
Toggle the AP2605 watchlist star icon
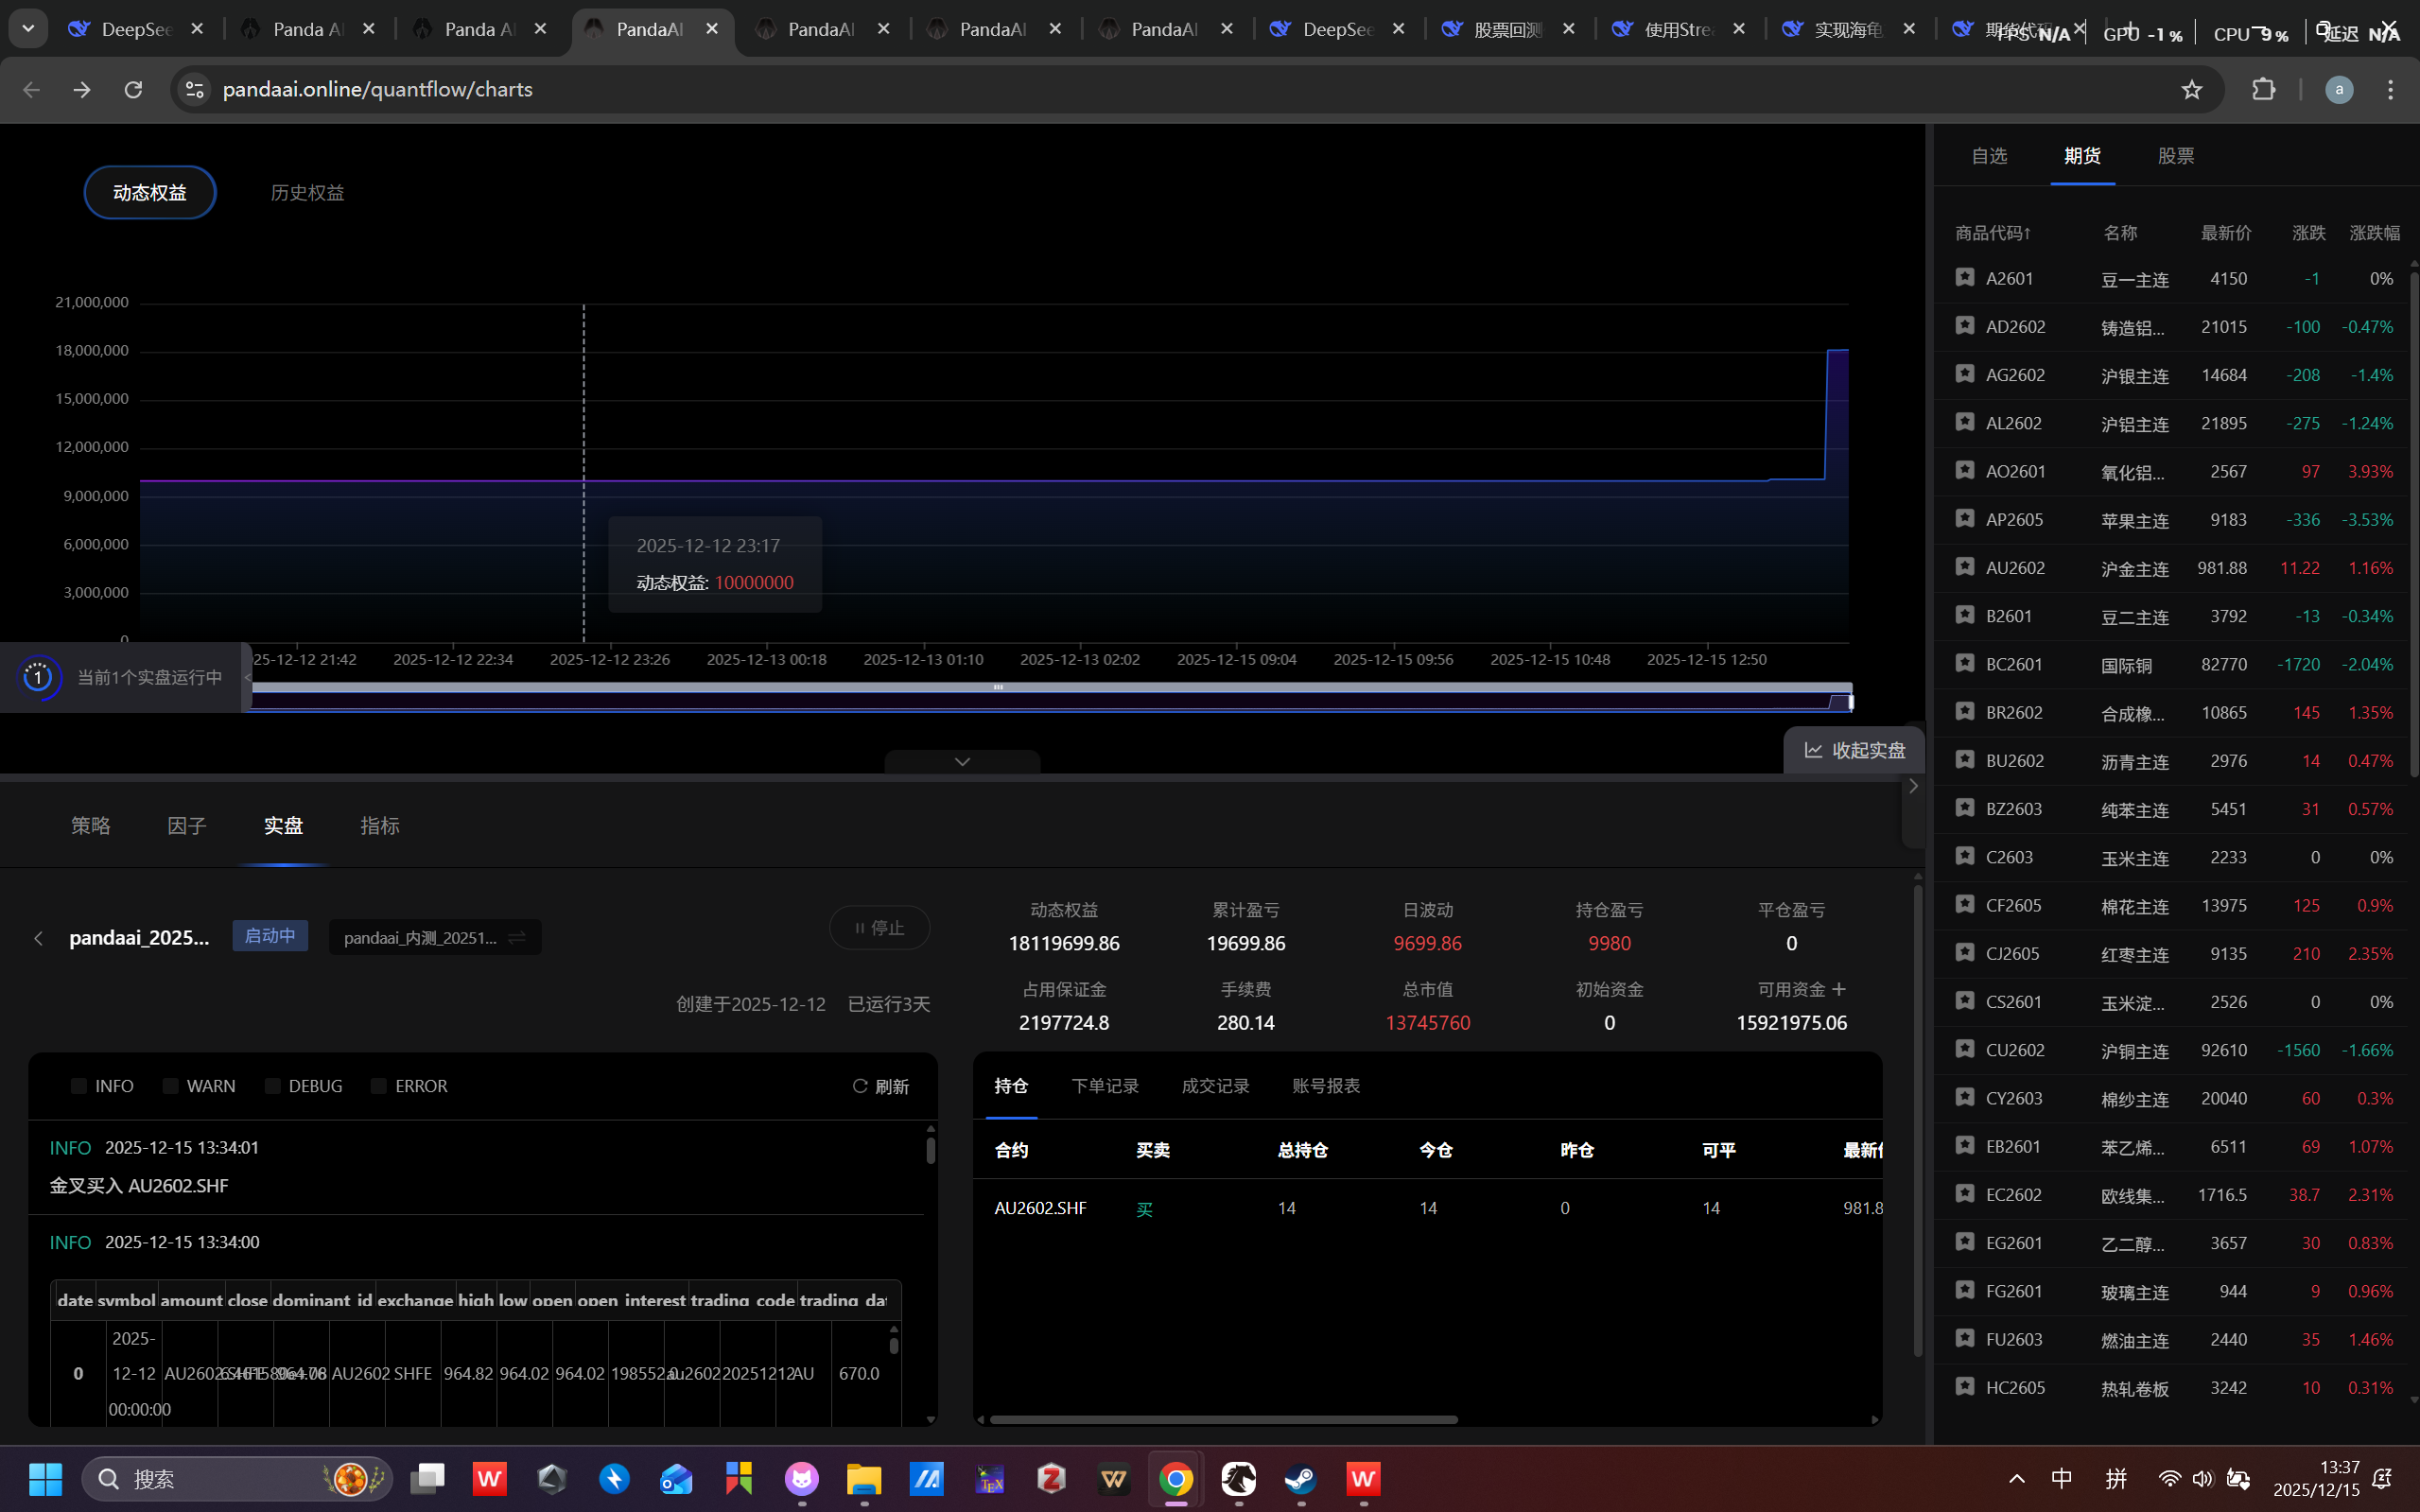pyautogui.click(x=1965, y=518)
